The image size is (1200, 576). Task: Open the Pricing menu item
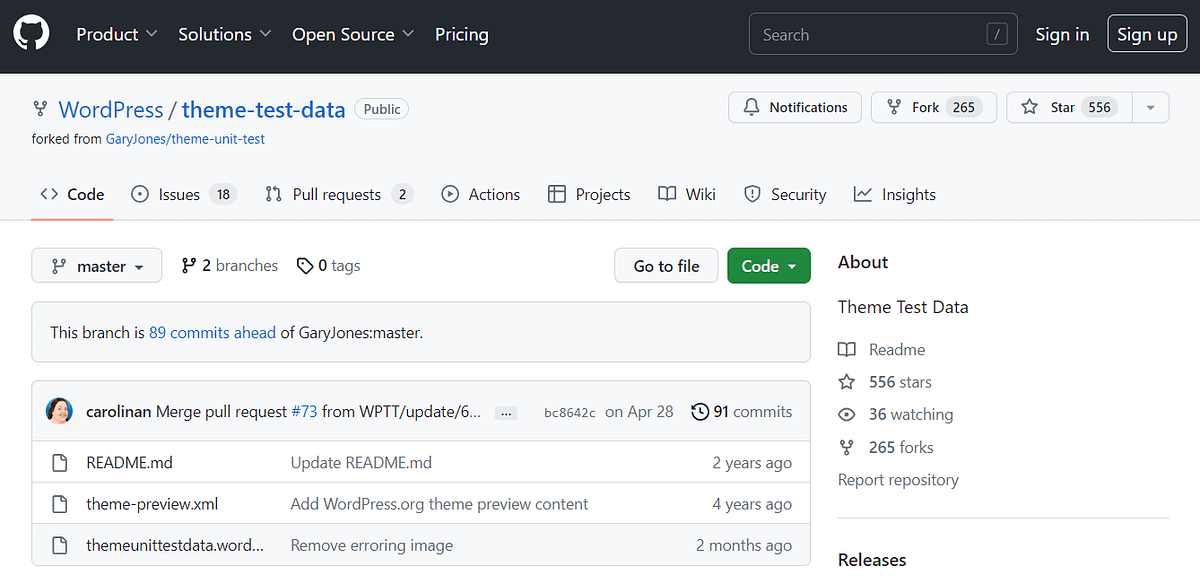461,34
